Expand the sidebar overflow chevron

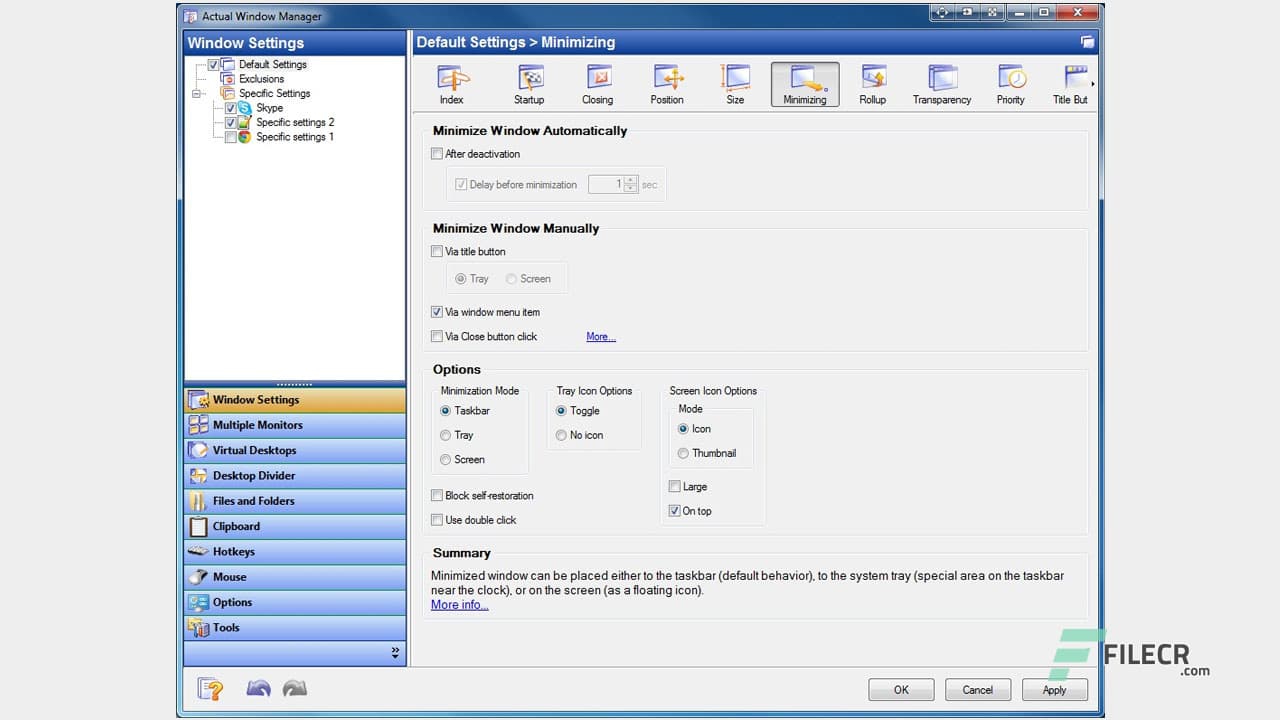pyautogui.click(x=395, y=652)
